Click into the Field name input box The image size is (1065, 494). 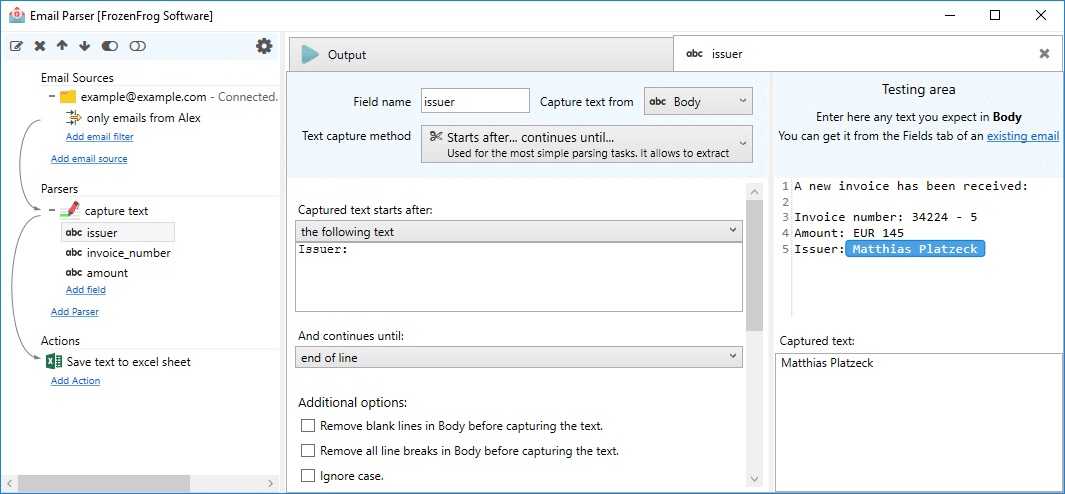[x=475, y=102]
